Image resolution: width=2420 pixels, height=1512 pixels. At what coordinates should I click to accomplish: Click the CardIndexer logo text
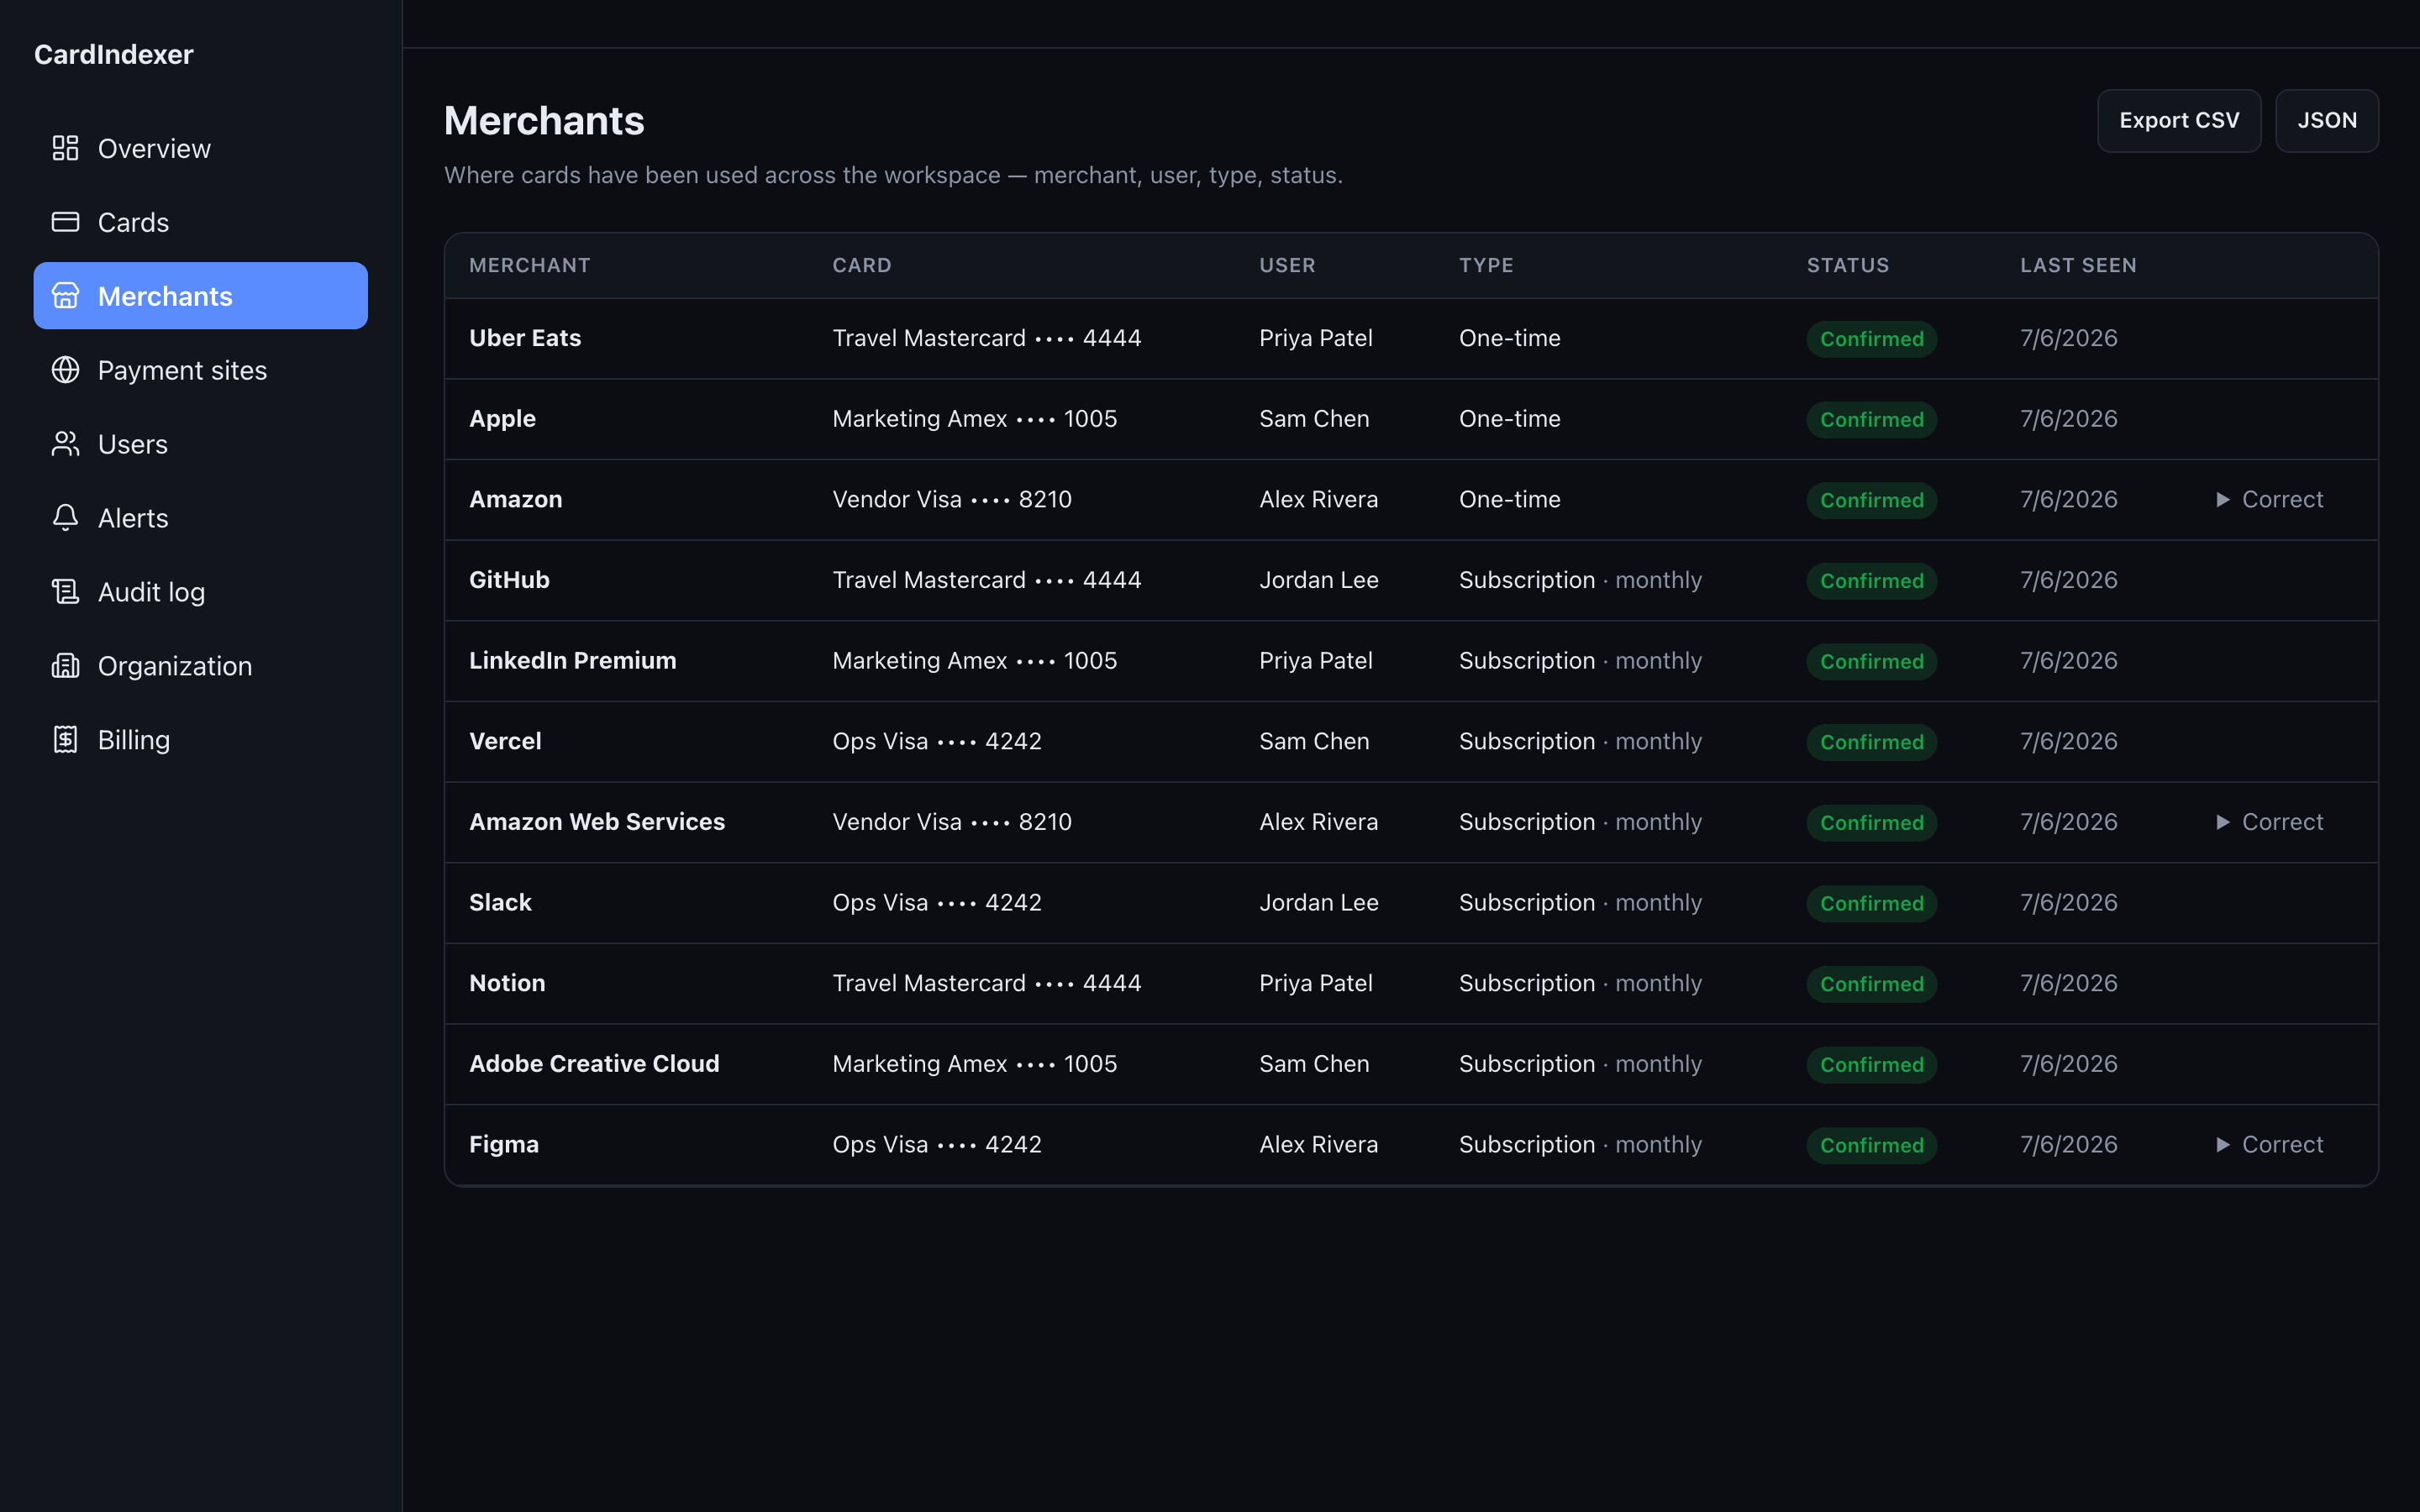point(114,54)
